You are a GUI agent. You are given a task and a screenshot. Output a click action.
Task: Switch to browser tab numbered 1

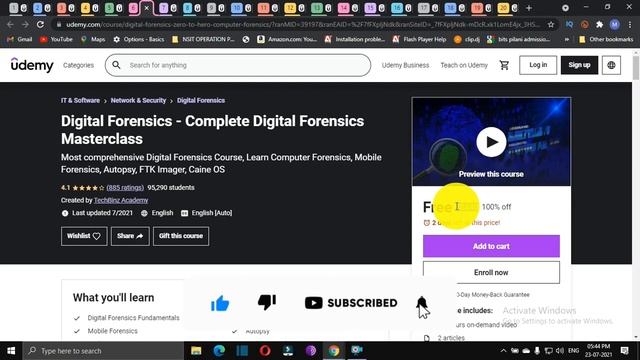click(x=18, y=8)
